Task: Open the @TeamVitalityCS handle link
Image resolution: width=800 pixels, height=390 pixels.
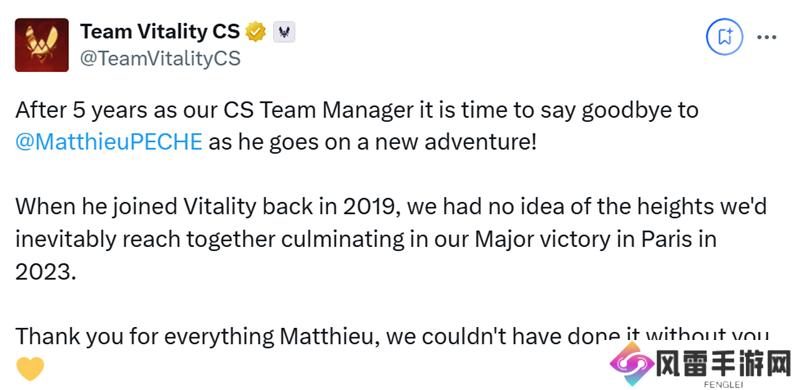Action: click(160, 59)
